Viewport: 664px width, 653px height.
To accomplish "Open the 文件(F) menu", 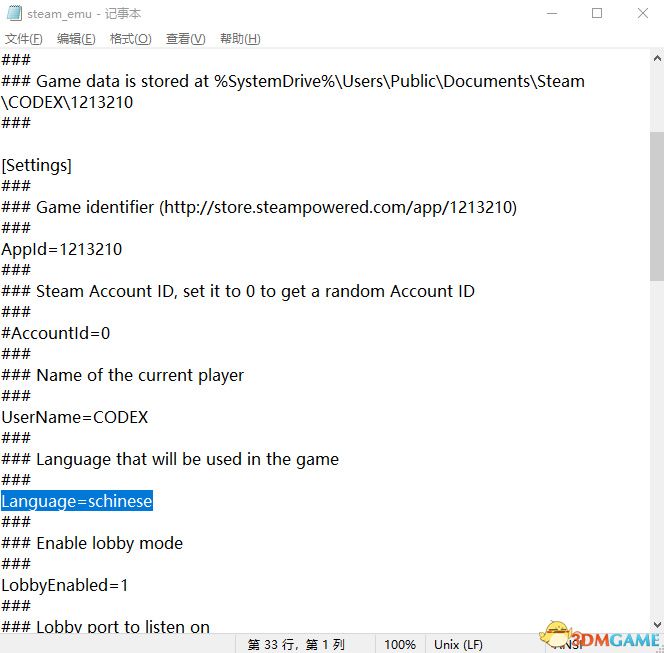I will tap(24, 39).
